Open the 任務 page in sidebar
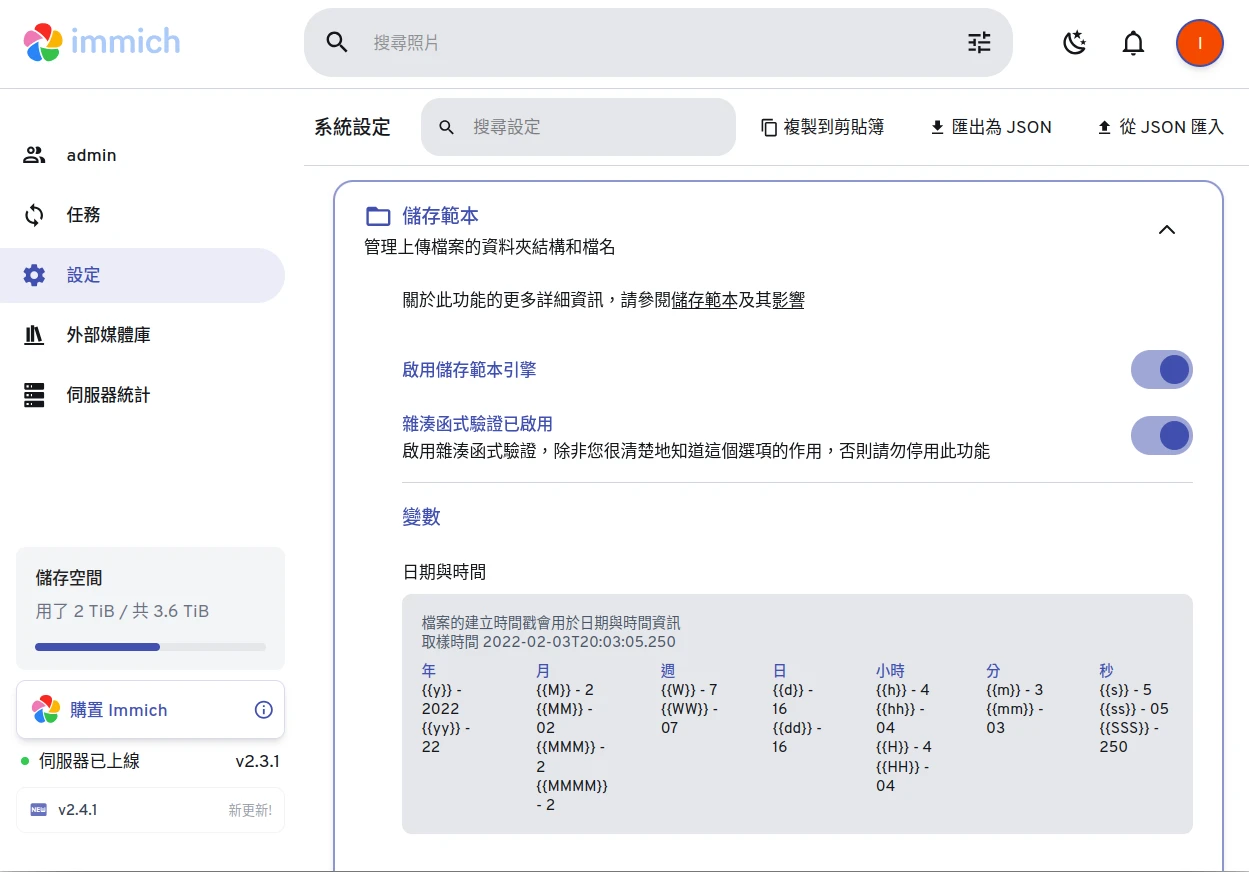The width and height of the screenshot is (1249, 872). pos(84,215)
